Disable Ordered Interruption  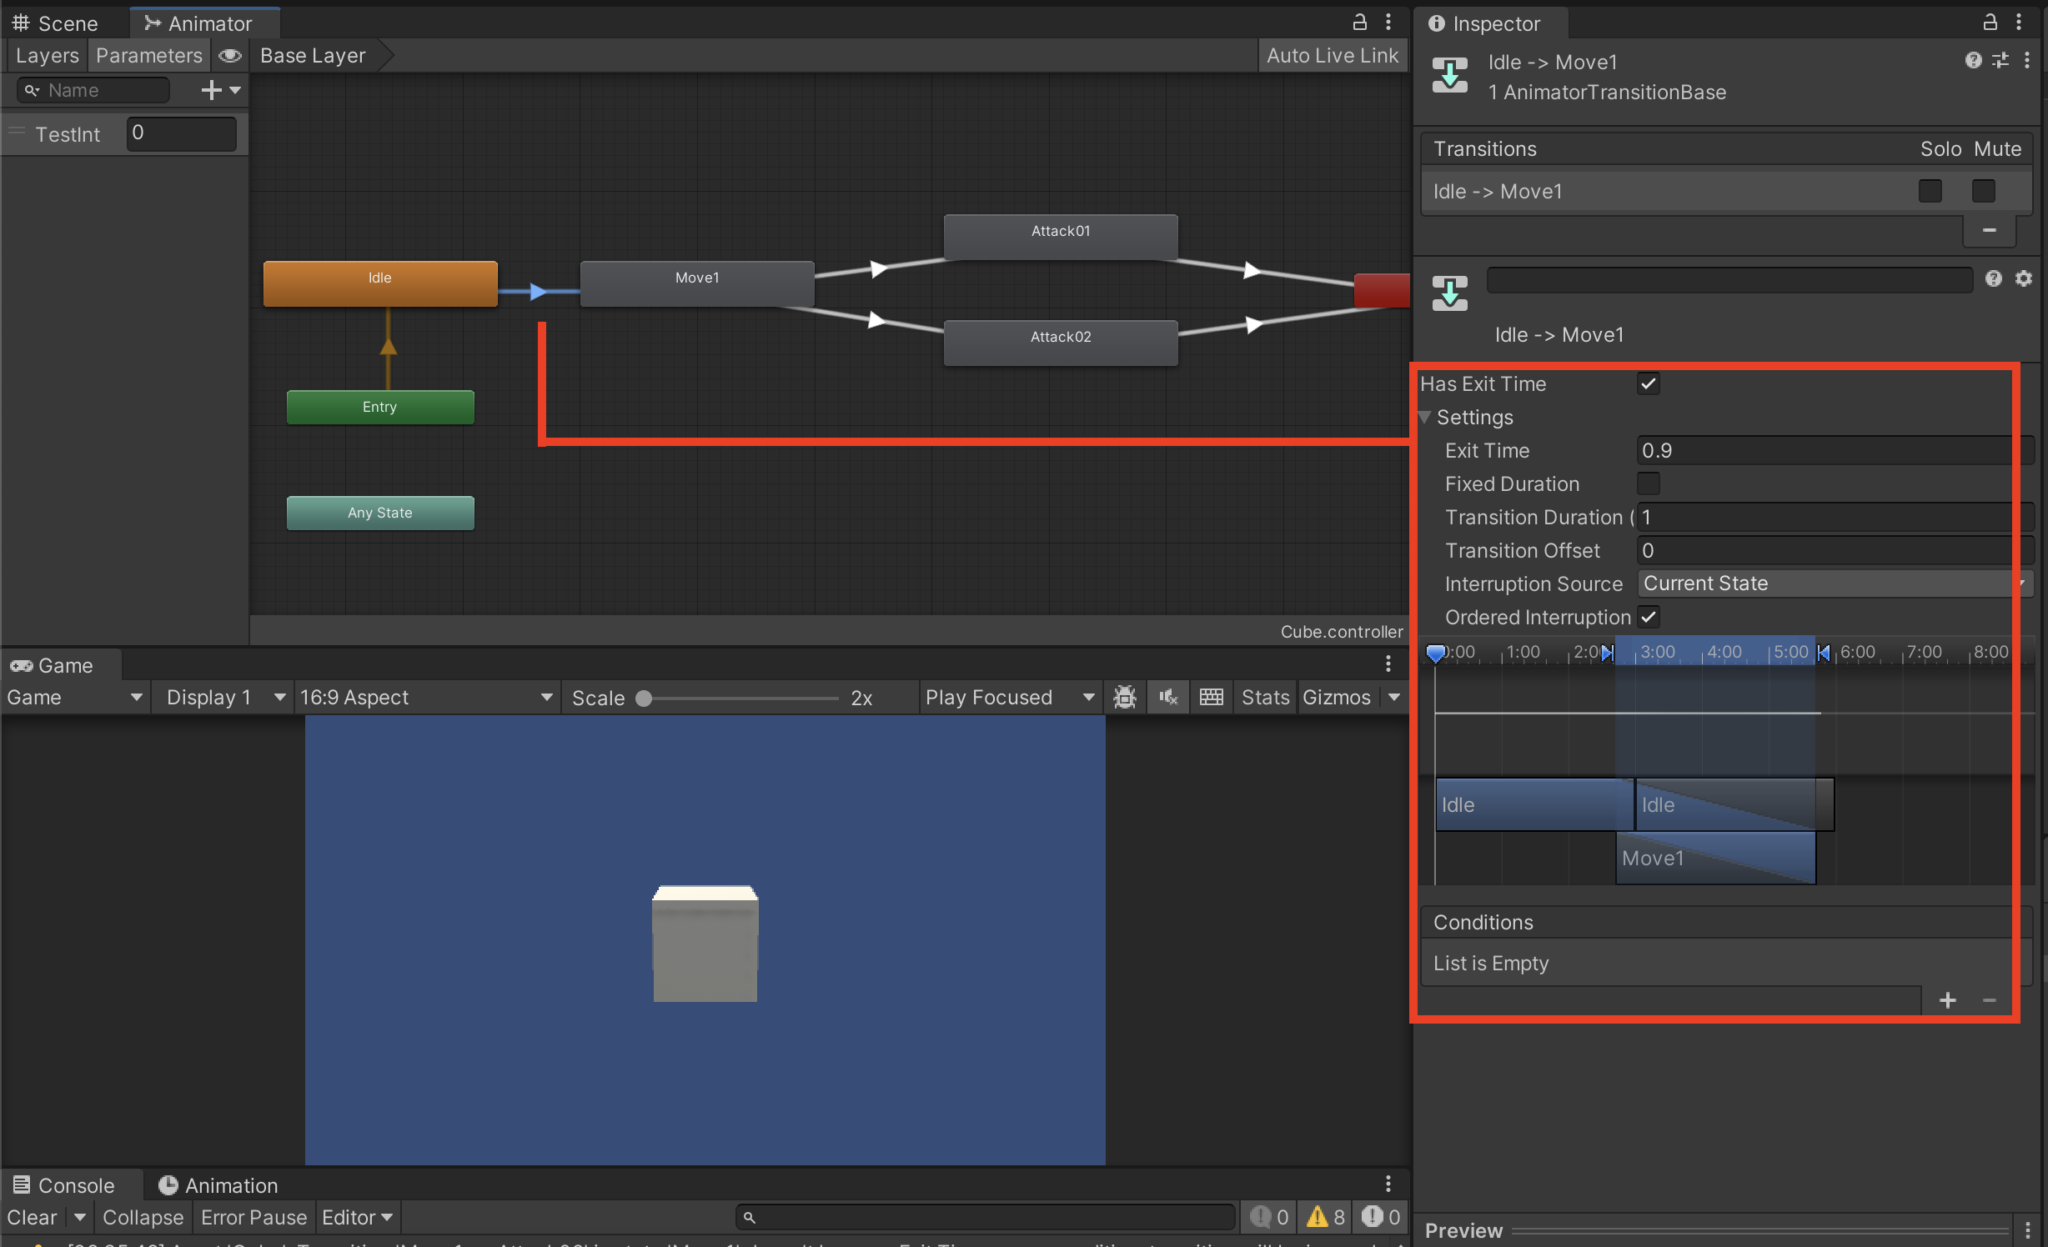1649,617
